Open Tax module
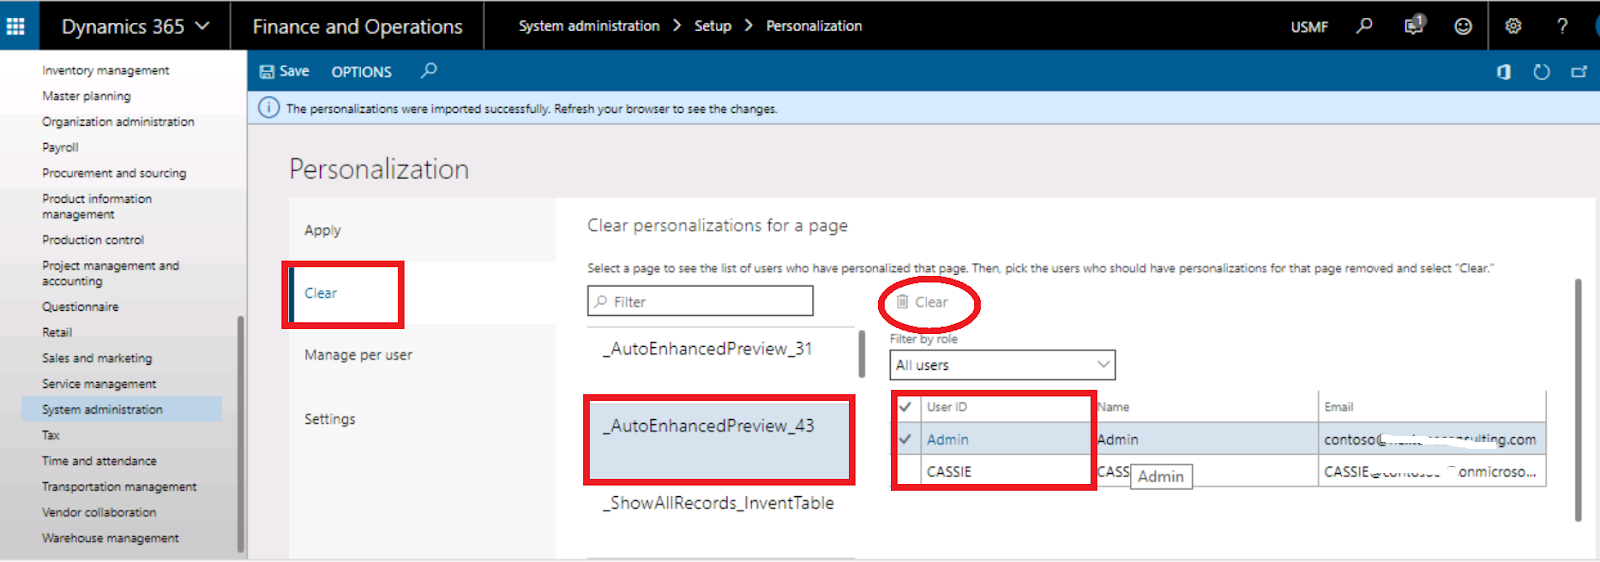 (x=51, y=435)
